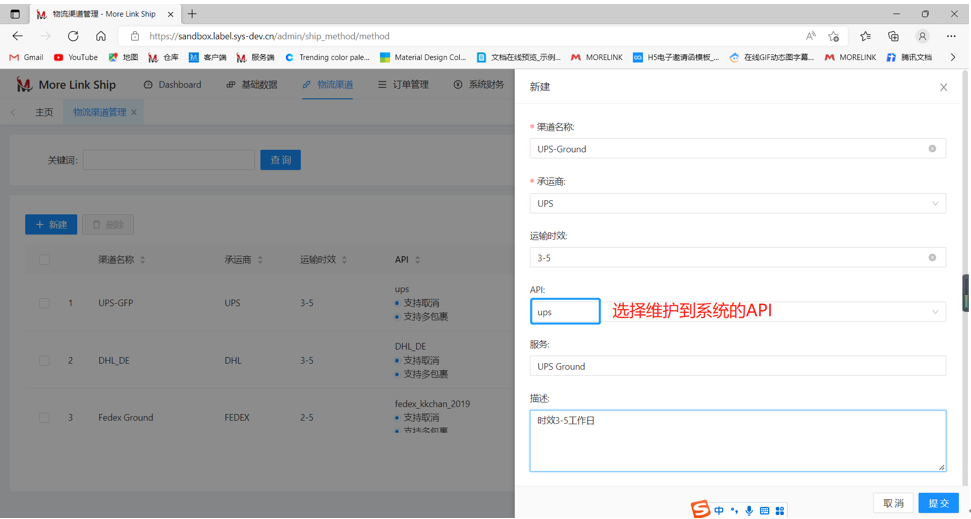This screenshot has height=519, width=971.
Task: Clear the shipping time 3-5 field icon
Action: tap(932, 258)
